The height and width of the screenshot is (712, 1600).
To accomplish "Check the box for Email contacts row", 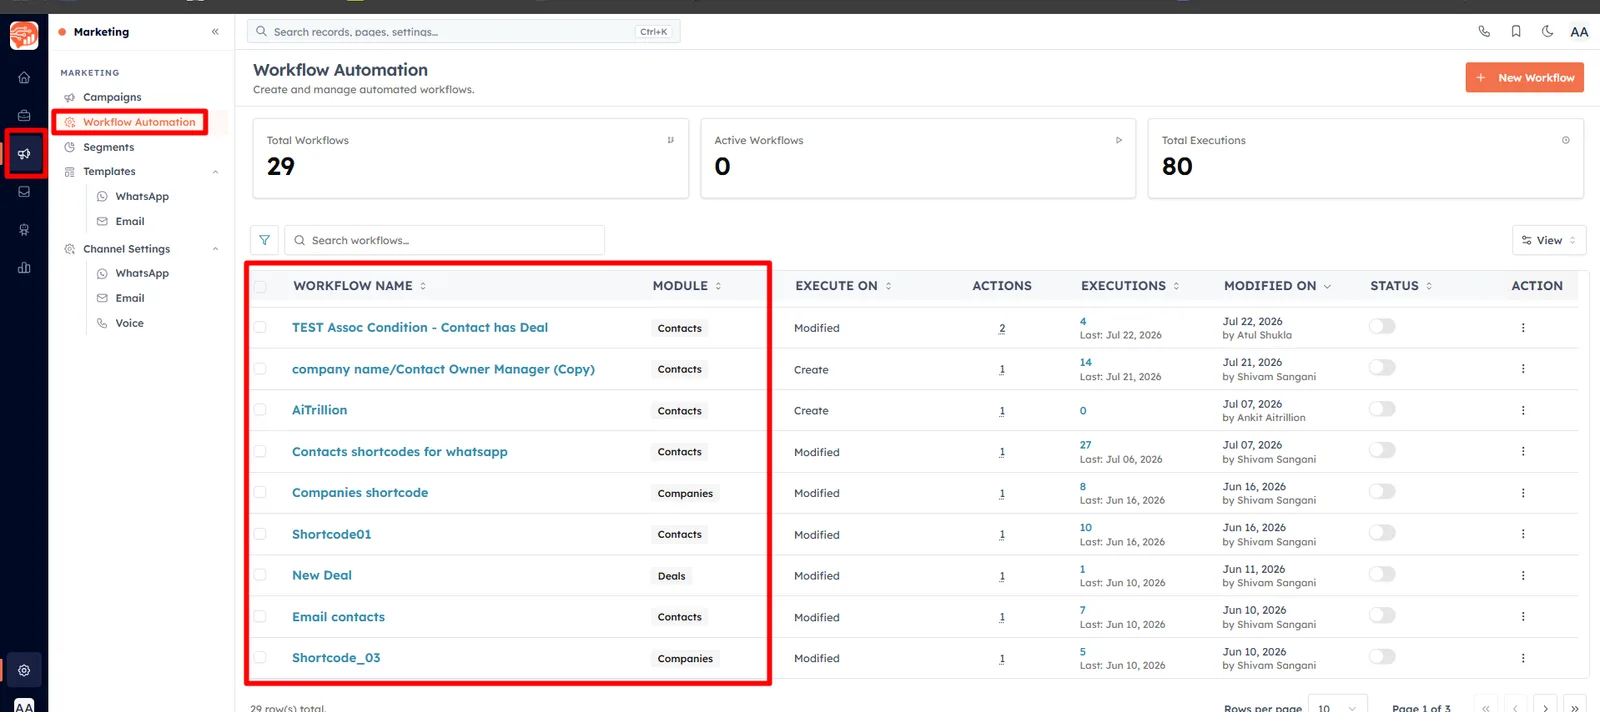I will coord(260,616).
